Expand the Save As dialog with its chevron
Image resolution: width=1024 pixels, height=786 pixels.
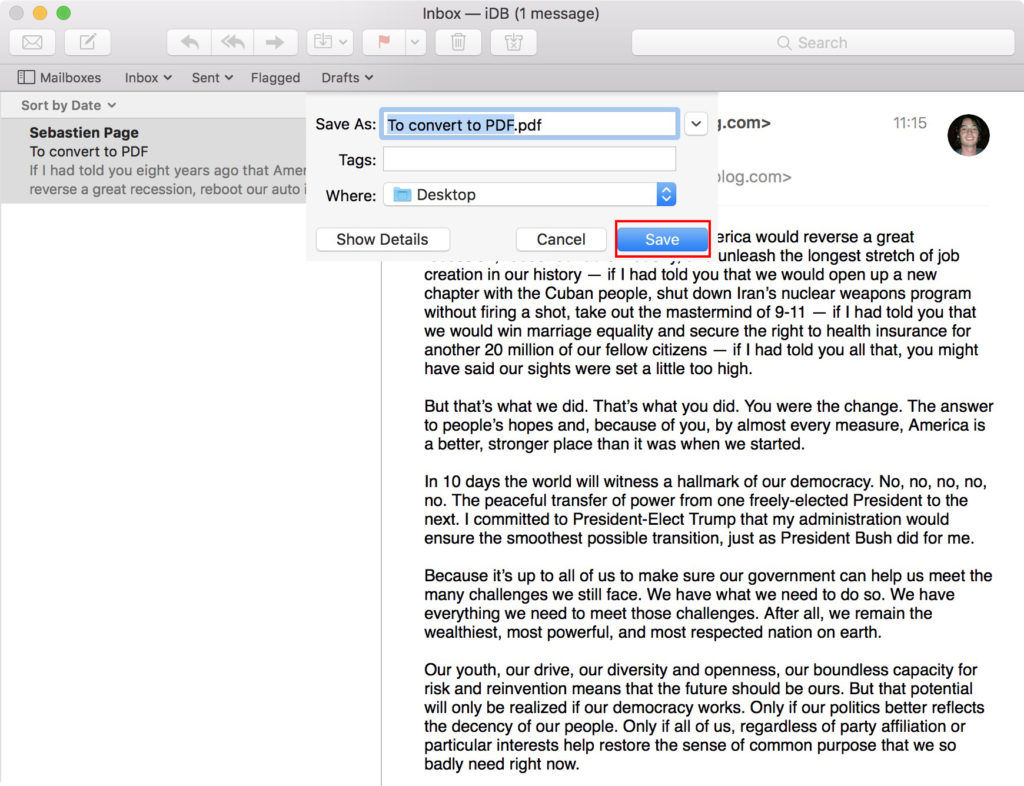coord(696,123)
